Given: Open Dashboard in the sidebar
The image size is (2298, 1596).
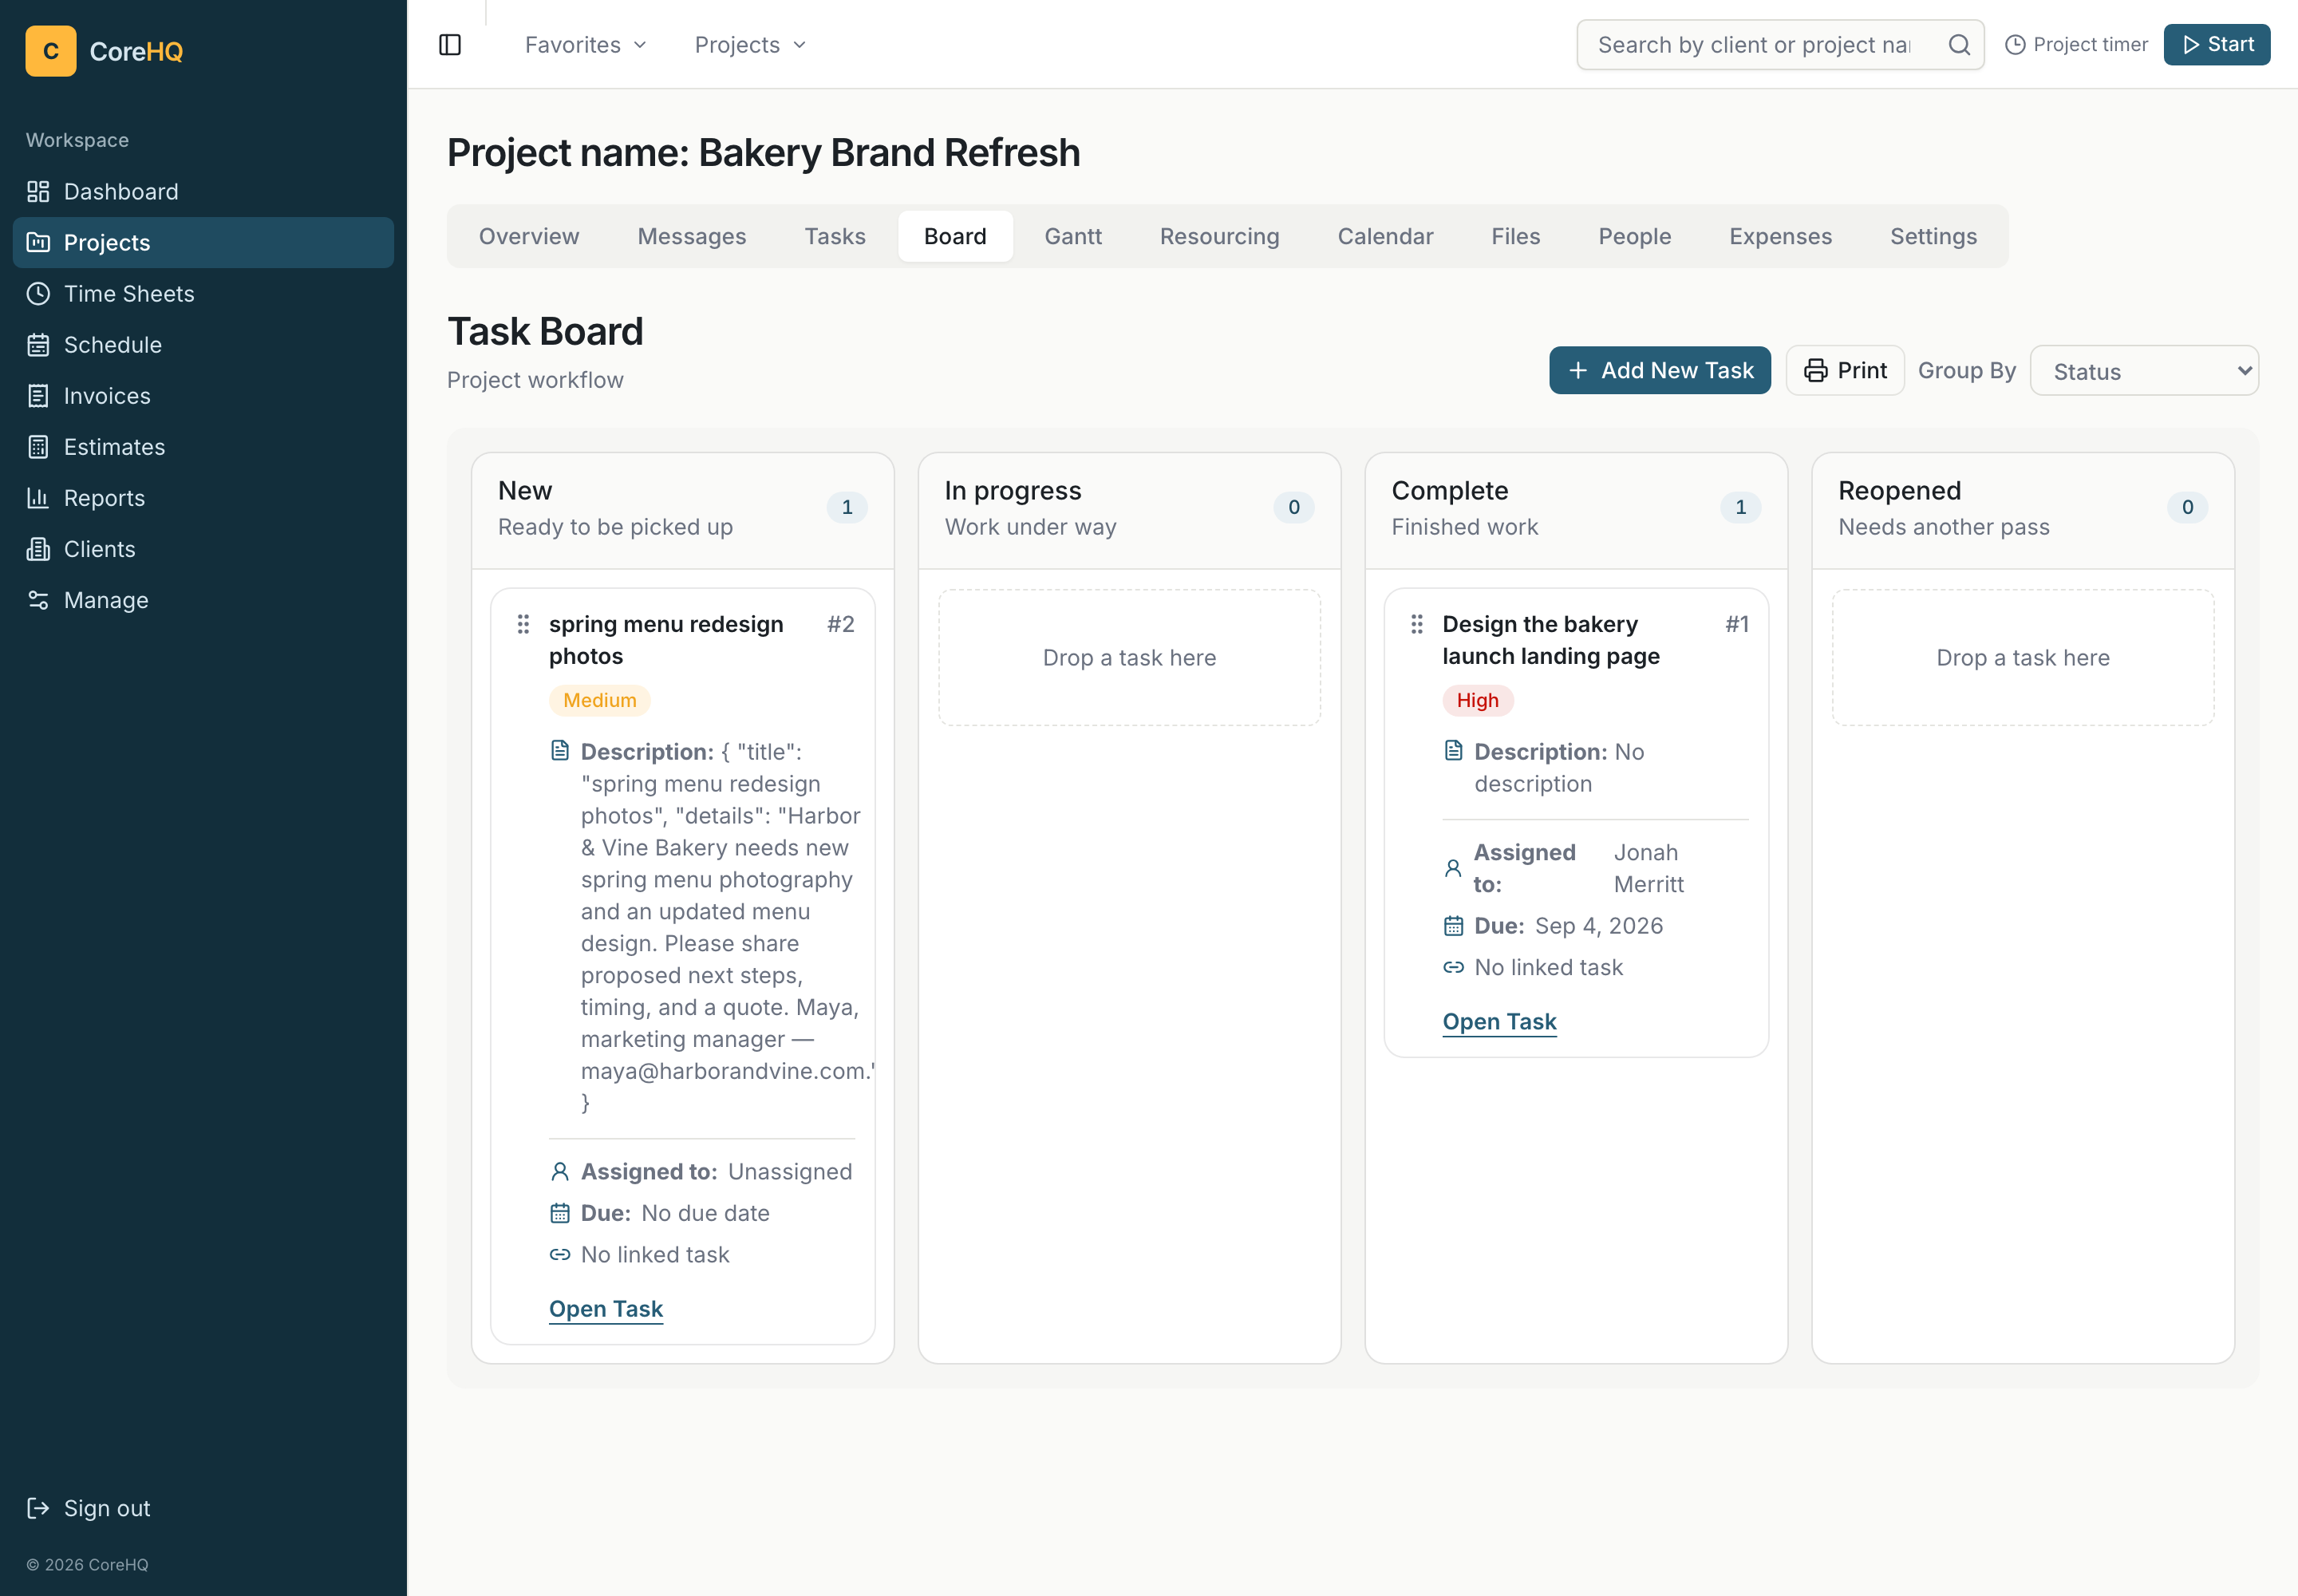Looking at the screenshot, I should pyautogui.click(x=203, y=191).
